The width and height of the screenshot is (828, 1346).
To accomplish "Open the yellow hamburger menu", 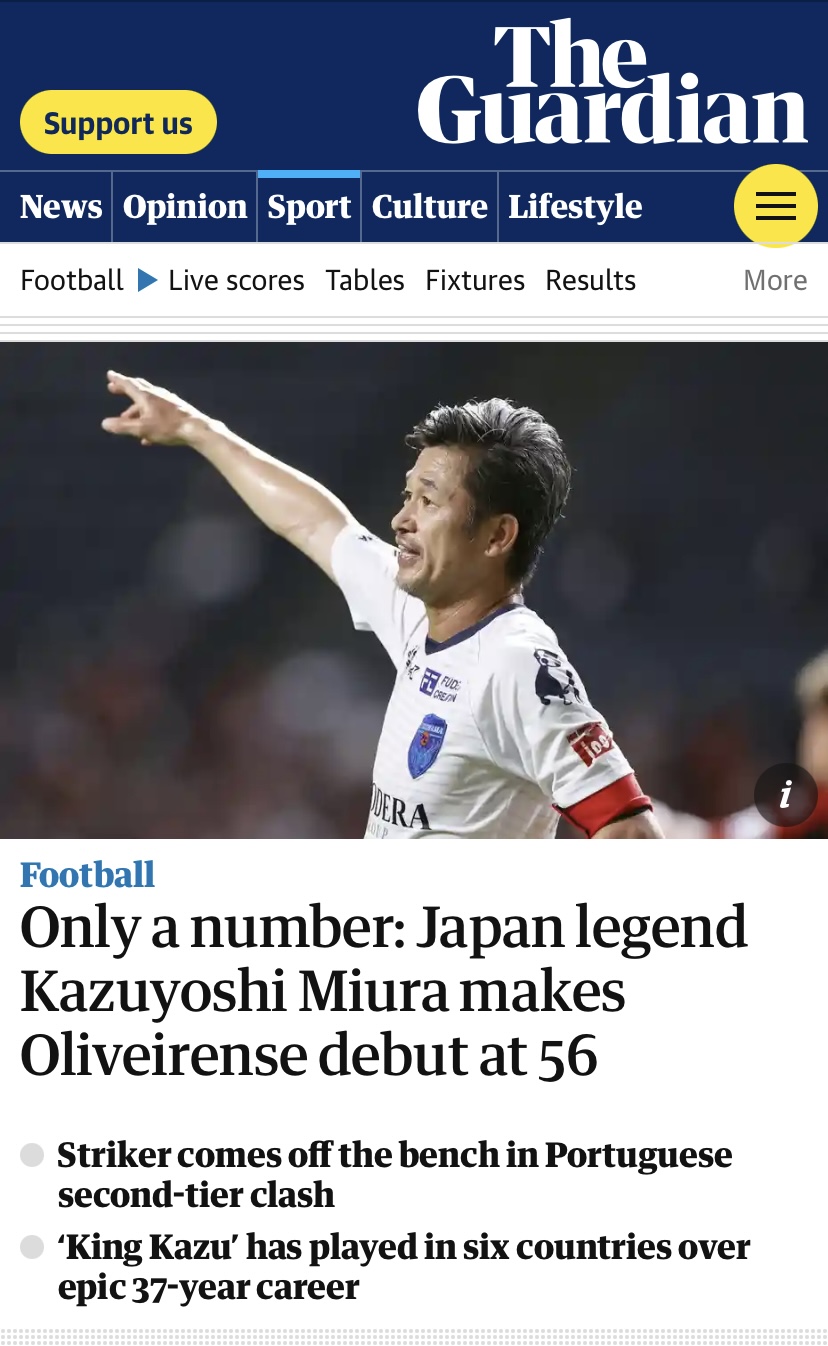I will (x=776, y=206).
